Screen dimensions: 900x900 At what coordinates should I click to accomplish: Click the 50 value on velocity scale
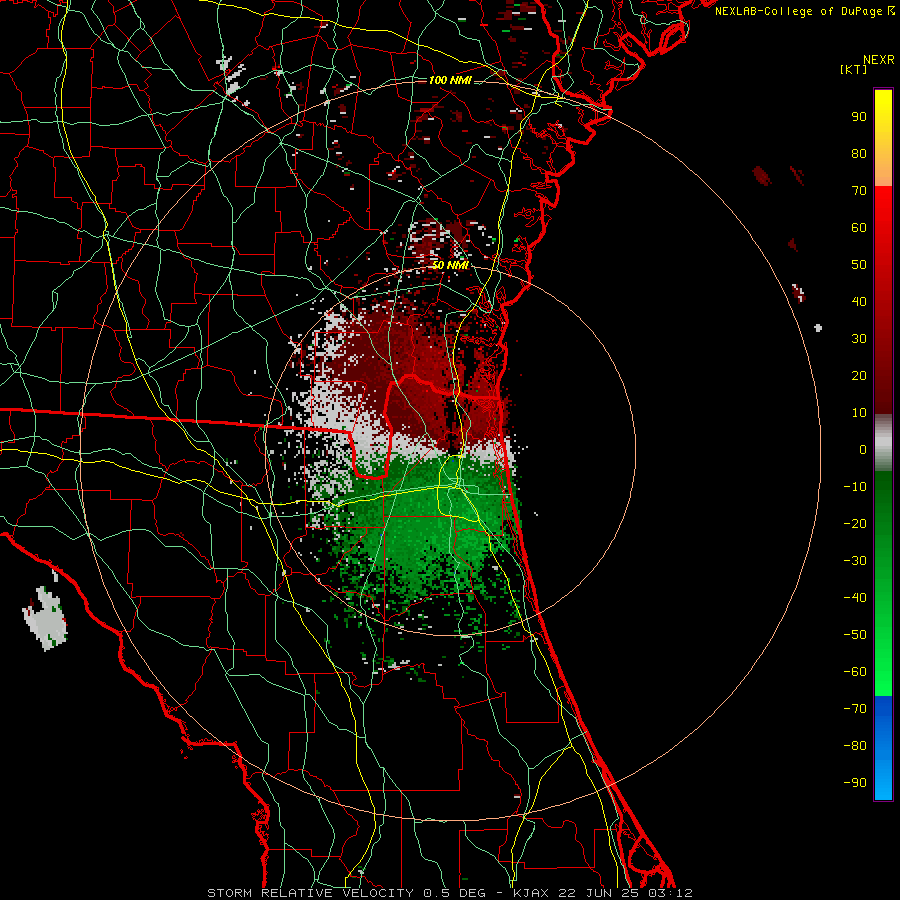click(x=859, y=265)
